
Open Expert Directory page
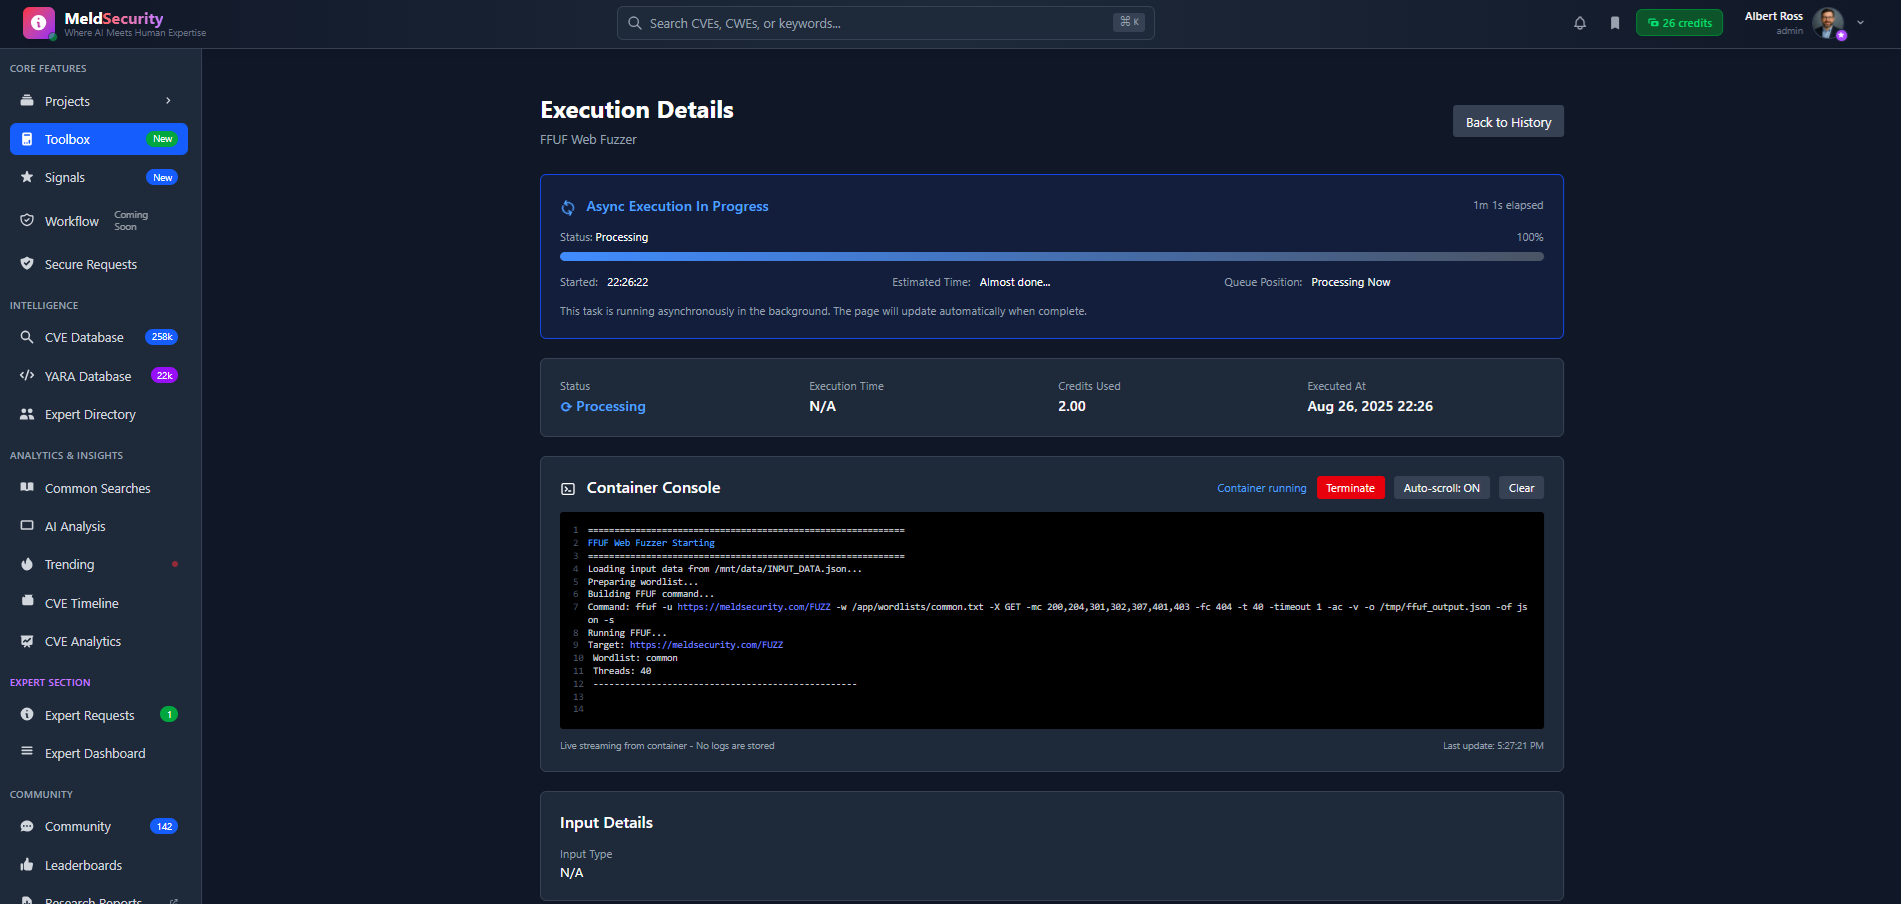(99, 414)
